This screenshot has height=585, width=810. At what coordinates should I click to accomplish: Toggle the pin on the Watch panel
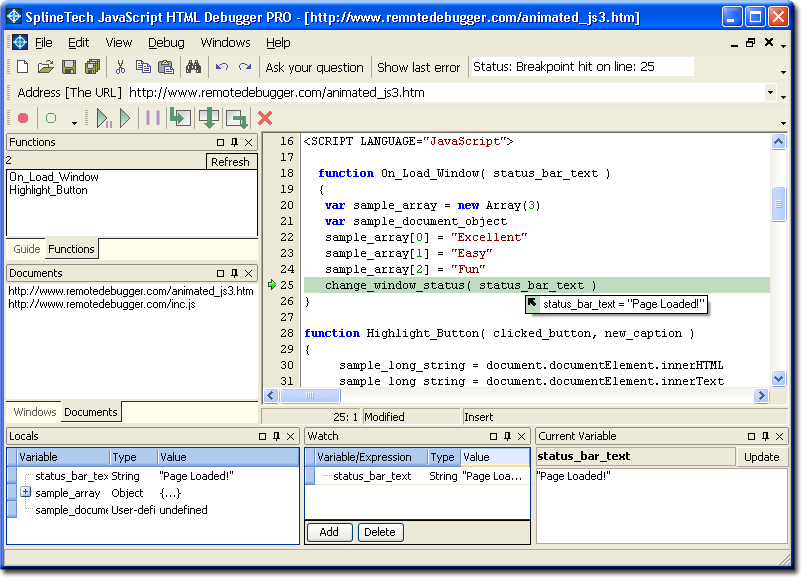(x=507, y=436)
